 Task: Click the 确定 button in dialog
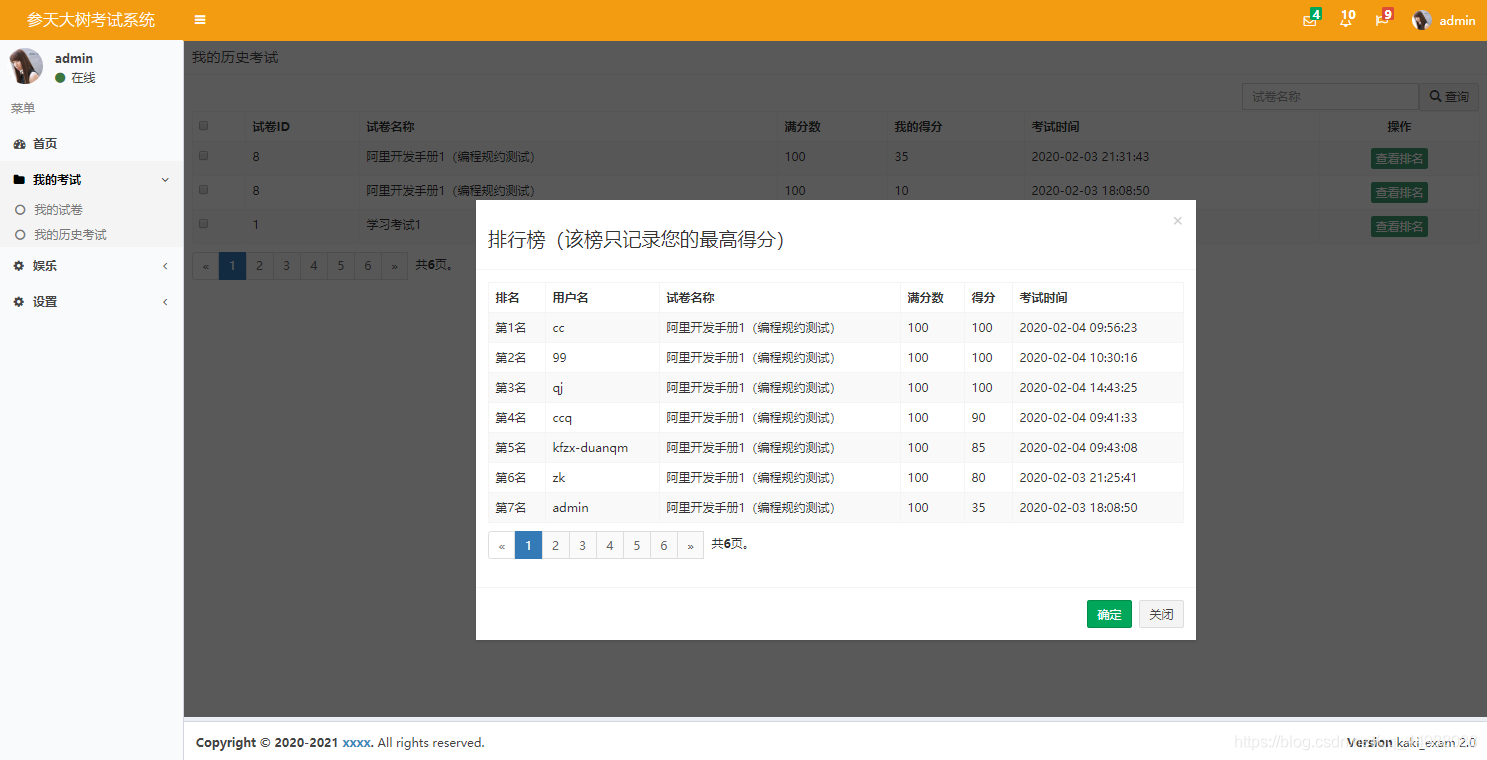coord(1109,614)
